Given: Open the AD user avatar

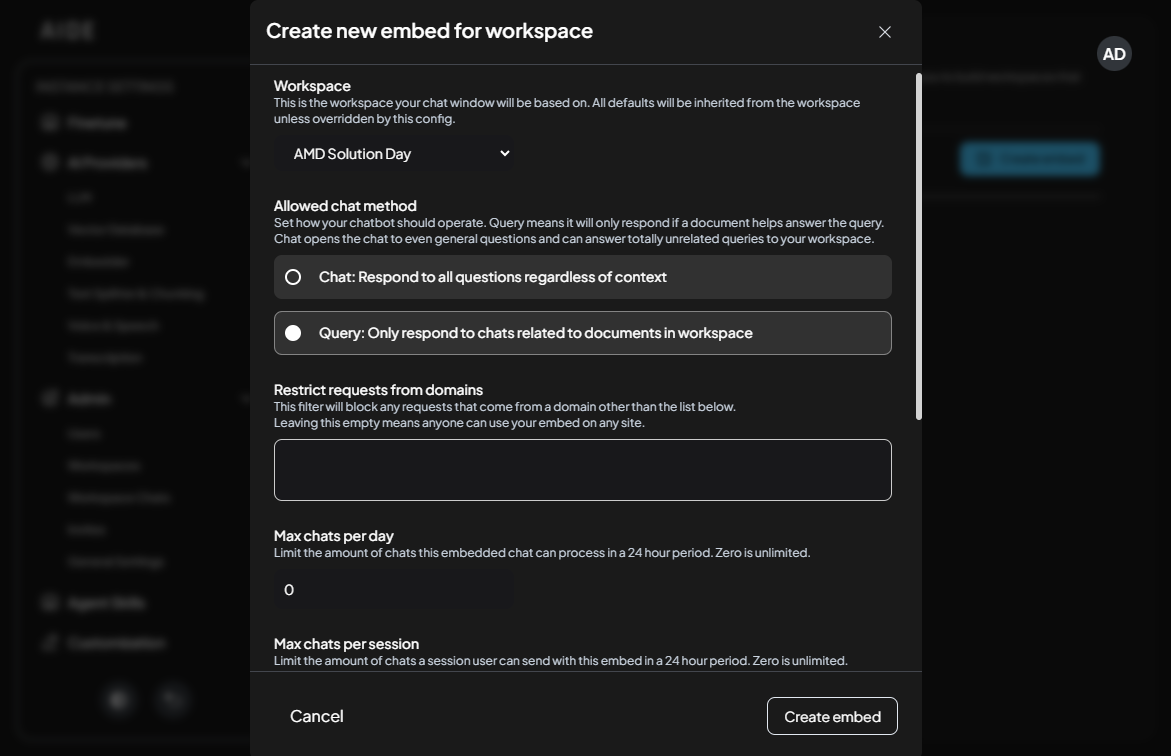Looking at the screenshot, I should click(x=1113, y=53).
